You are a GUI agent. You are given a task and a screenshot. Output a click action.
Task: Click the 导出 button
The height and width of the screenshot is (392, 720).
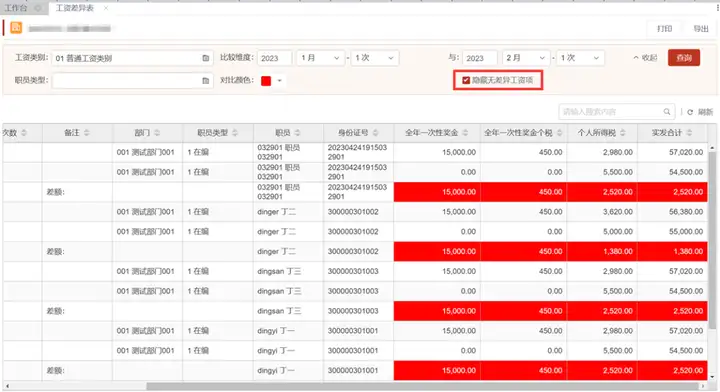[701, 28]
